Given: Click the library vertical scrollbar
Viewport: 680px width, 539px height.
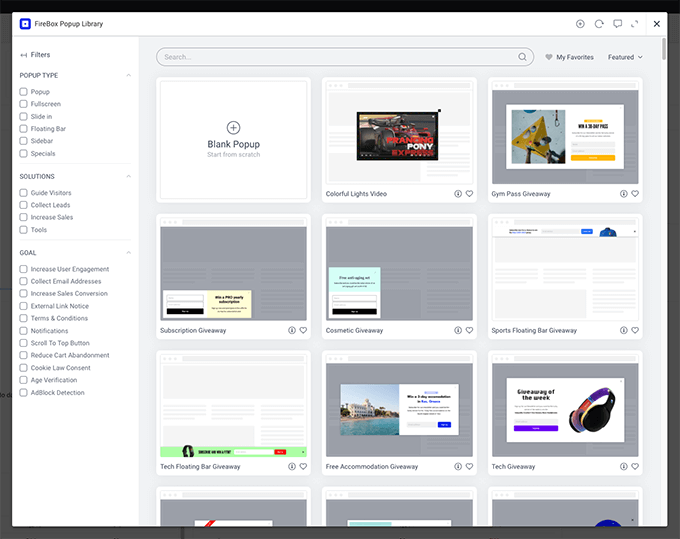Looking at the screenshot, I should [x=664, y=49].
